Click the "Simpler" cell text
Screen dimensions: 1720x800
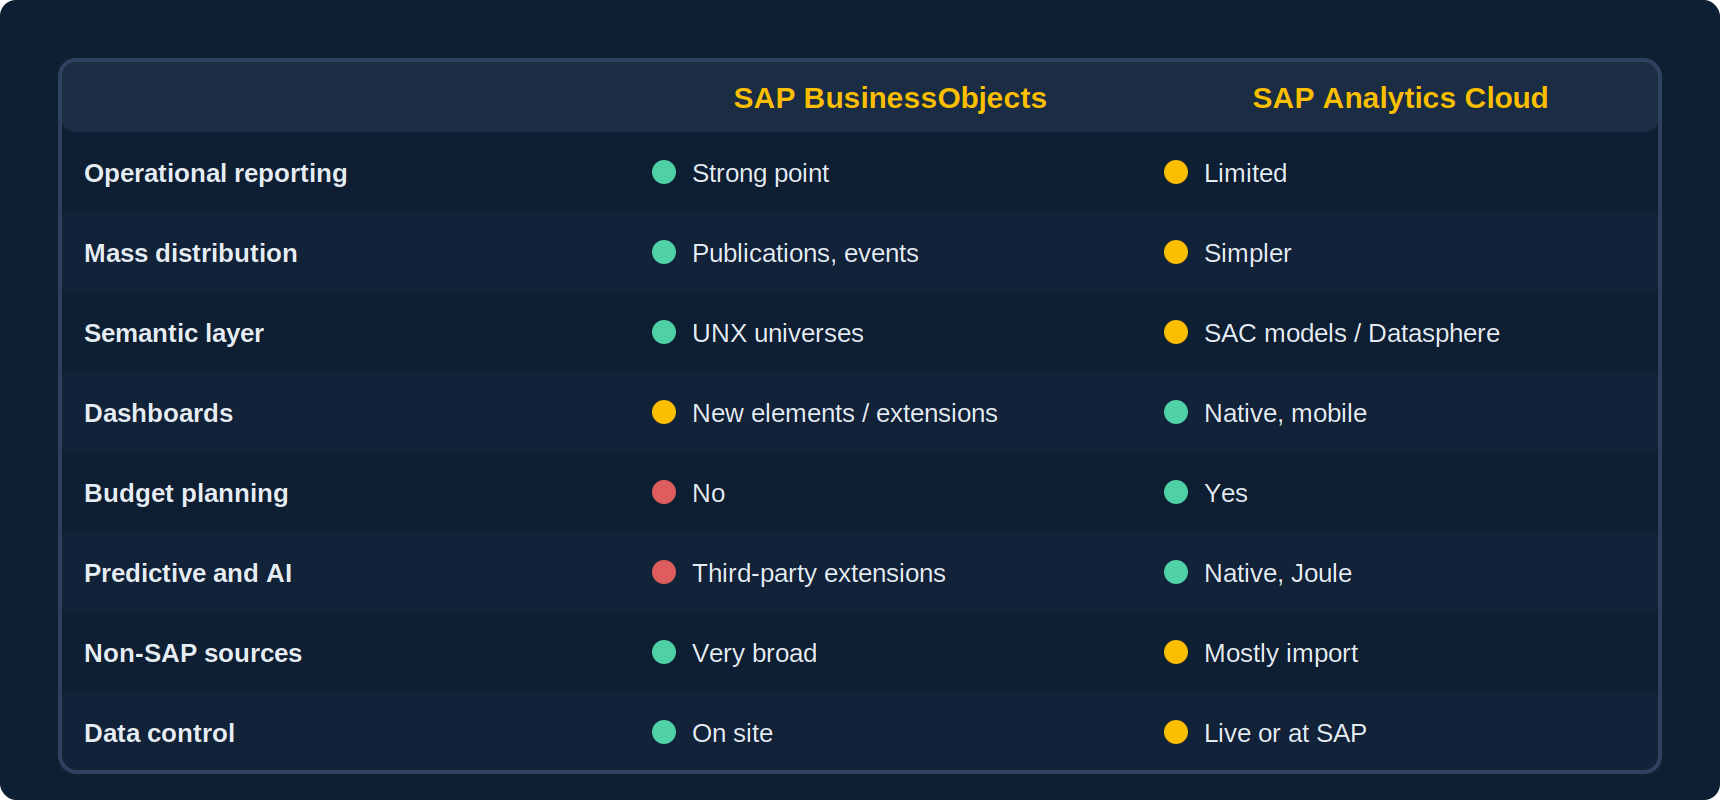(1247, 253)
